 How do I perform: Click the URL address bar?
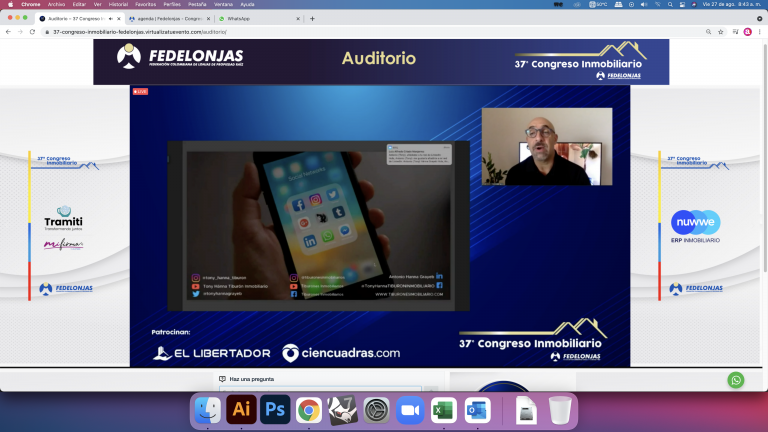pyautogui.click(x=372, y=32)
